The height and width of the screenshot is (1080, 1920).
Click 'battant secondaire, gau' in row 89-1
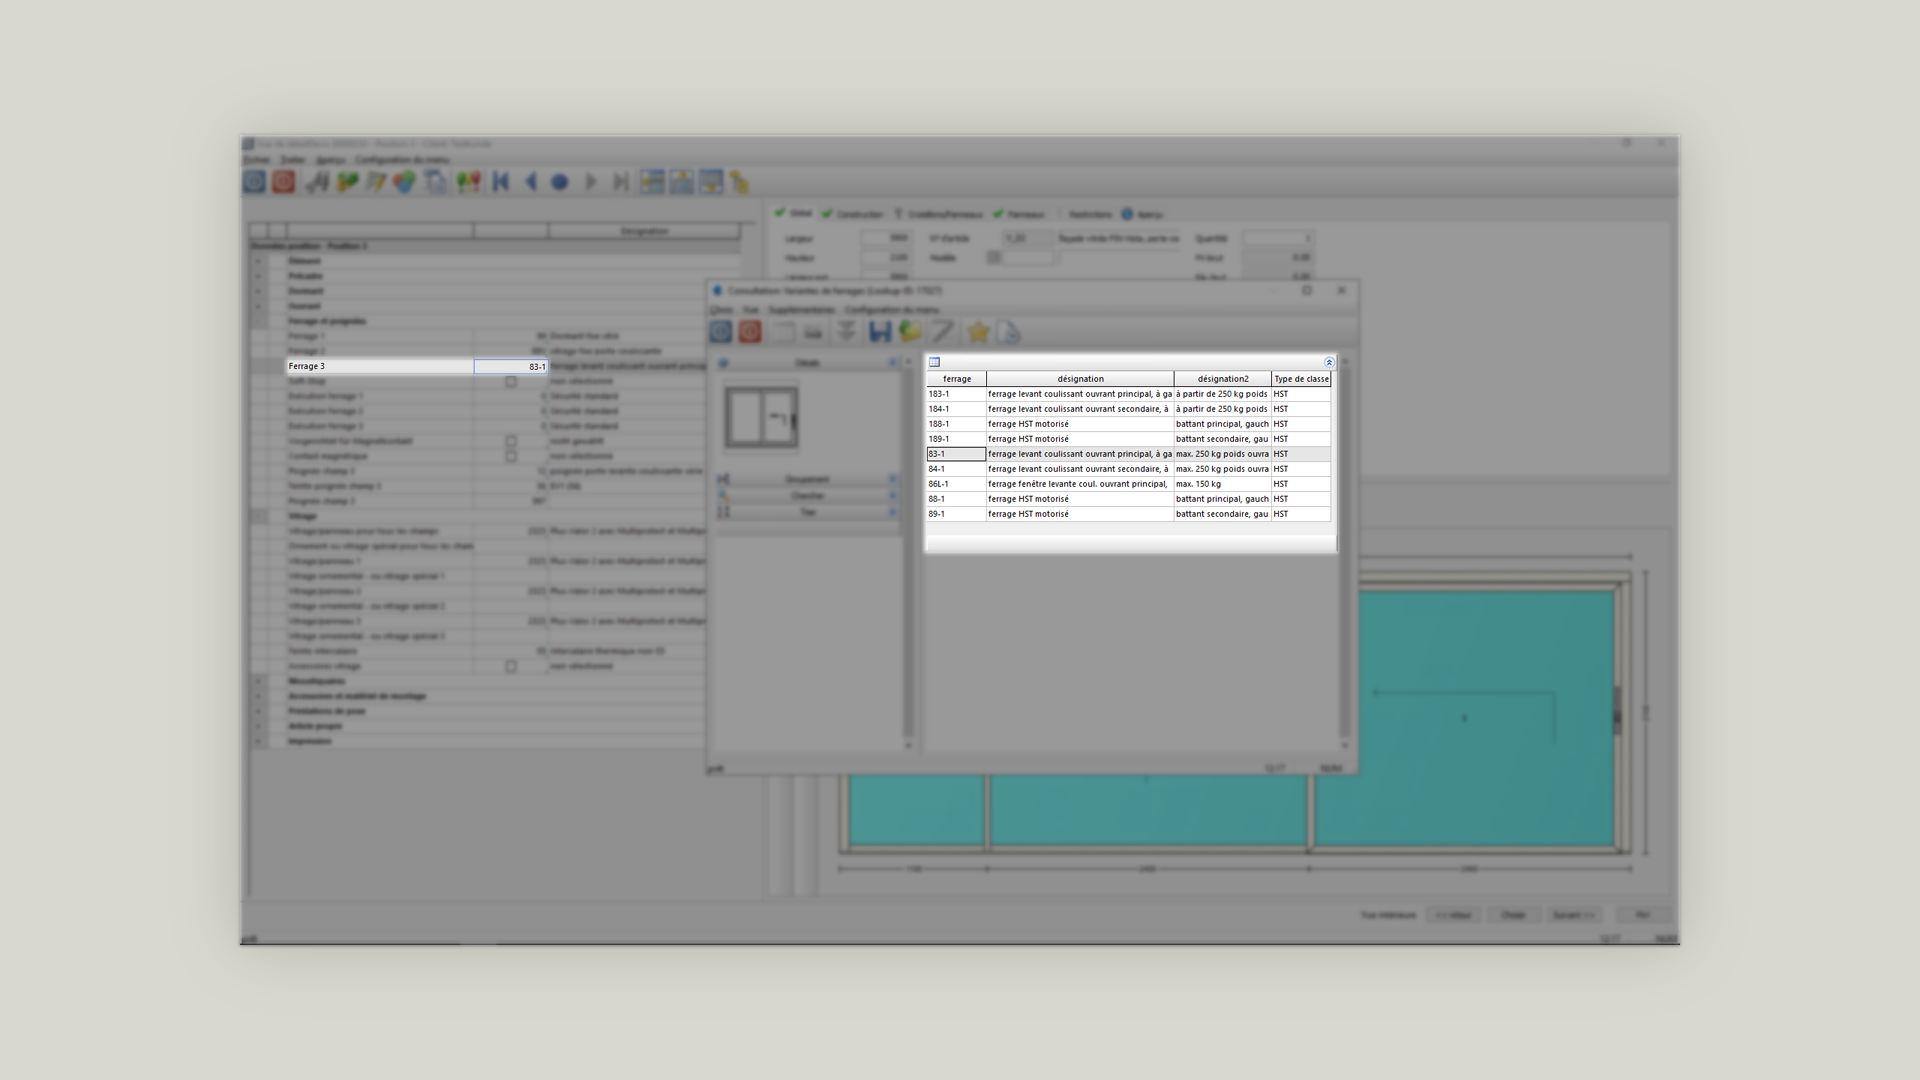1223,514
